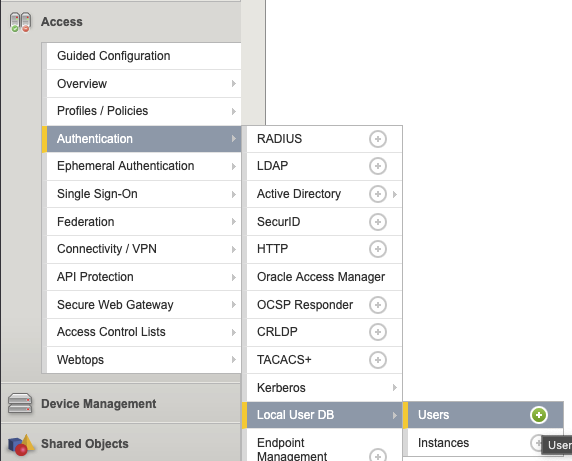Expand the Overview submenu arrow

[x=234, y=84]
